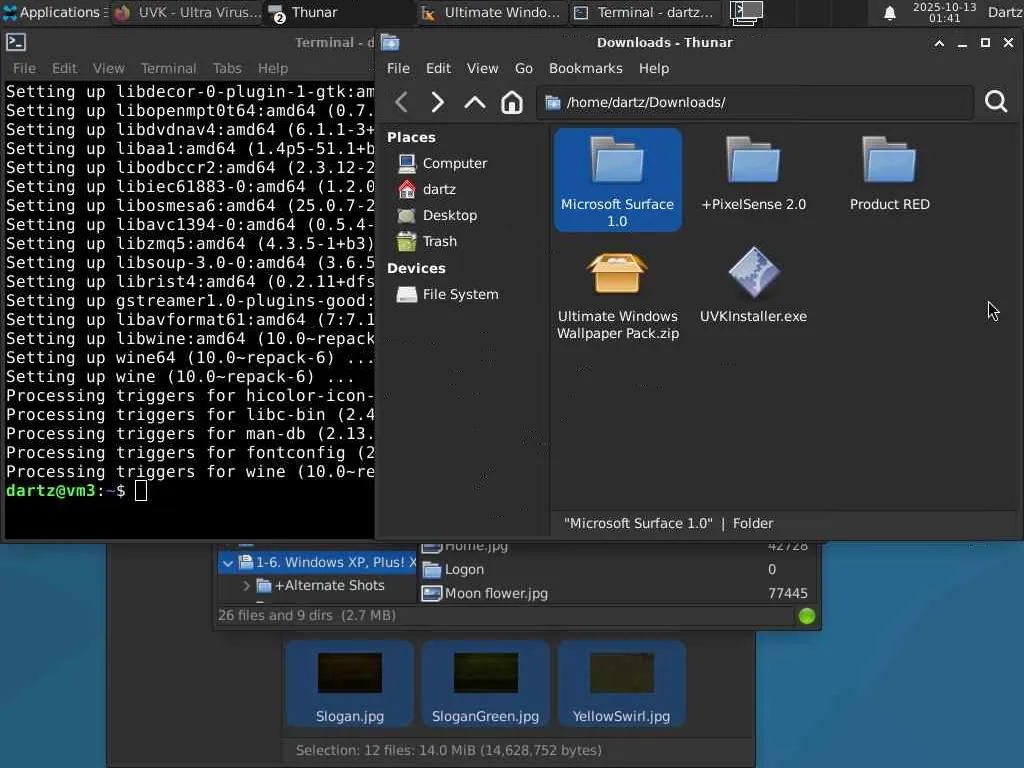Click "26 files and 9 dirs" status text
Image resolution: width=1024 pixels, height=768 pixels.
point(307,616)
